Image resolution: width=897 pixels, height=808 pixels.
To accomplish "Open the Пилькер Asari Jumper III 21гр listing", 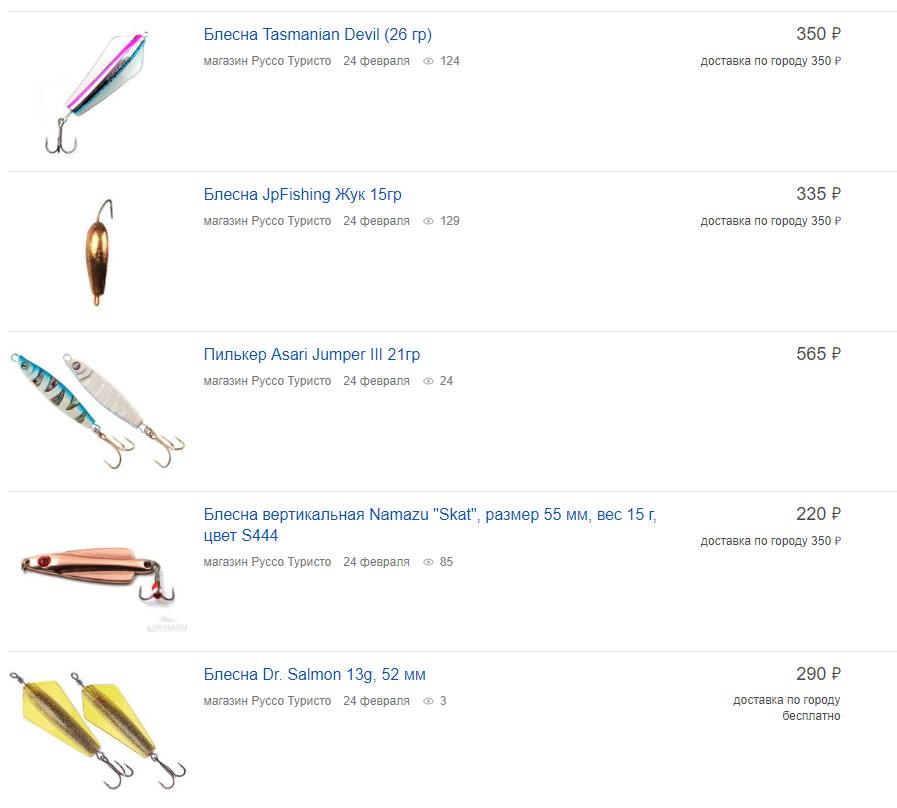I will pyautogui.click(x=312, y=355).
